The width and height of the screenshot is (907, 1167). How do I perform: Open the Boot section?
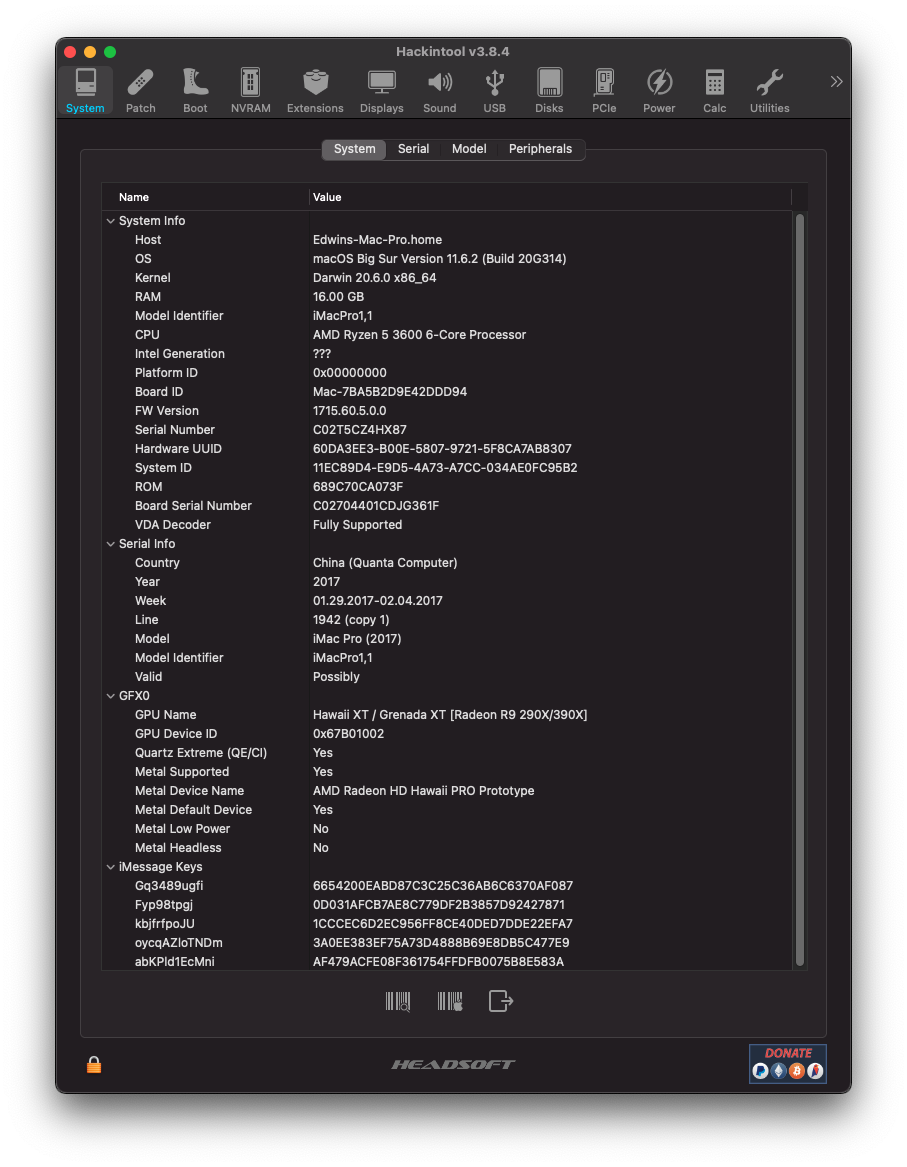pyautogui.click(x=195, y=91)
